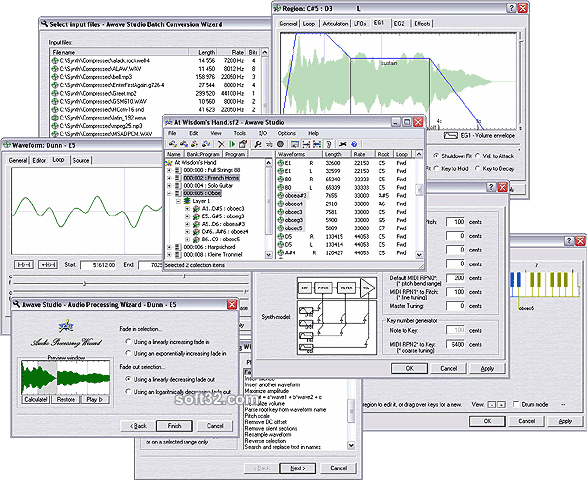The width and height of the screenshot is (587, 480).
Task: Click the green play toolbar icon
Action: coord(232,144)
